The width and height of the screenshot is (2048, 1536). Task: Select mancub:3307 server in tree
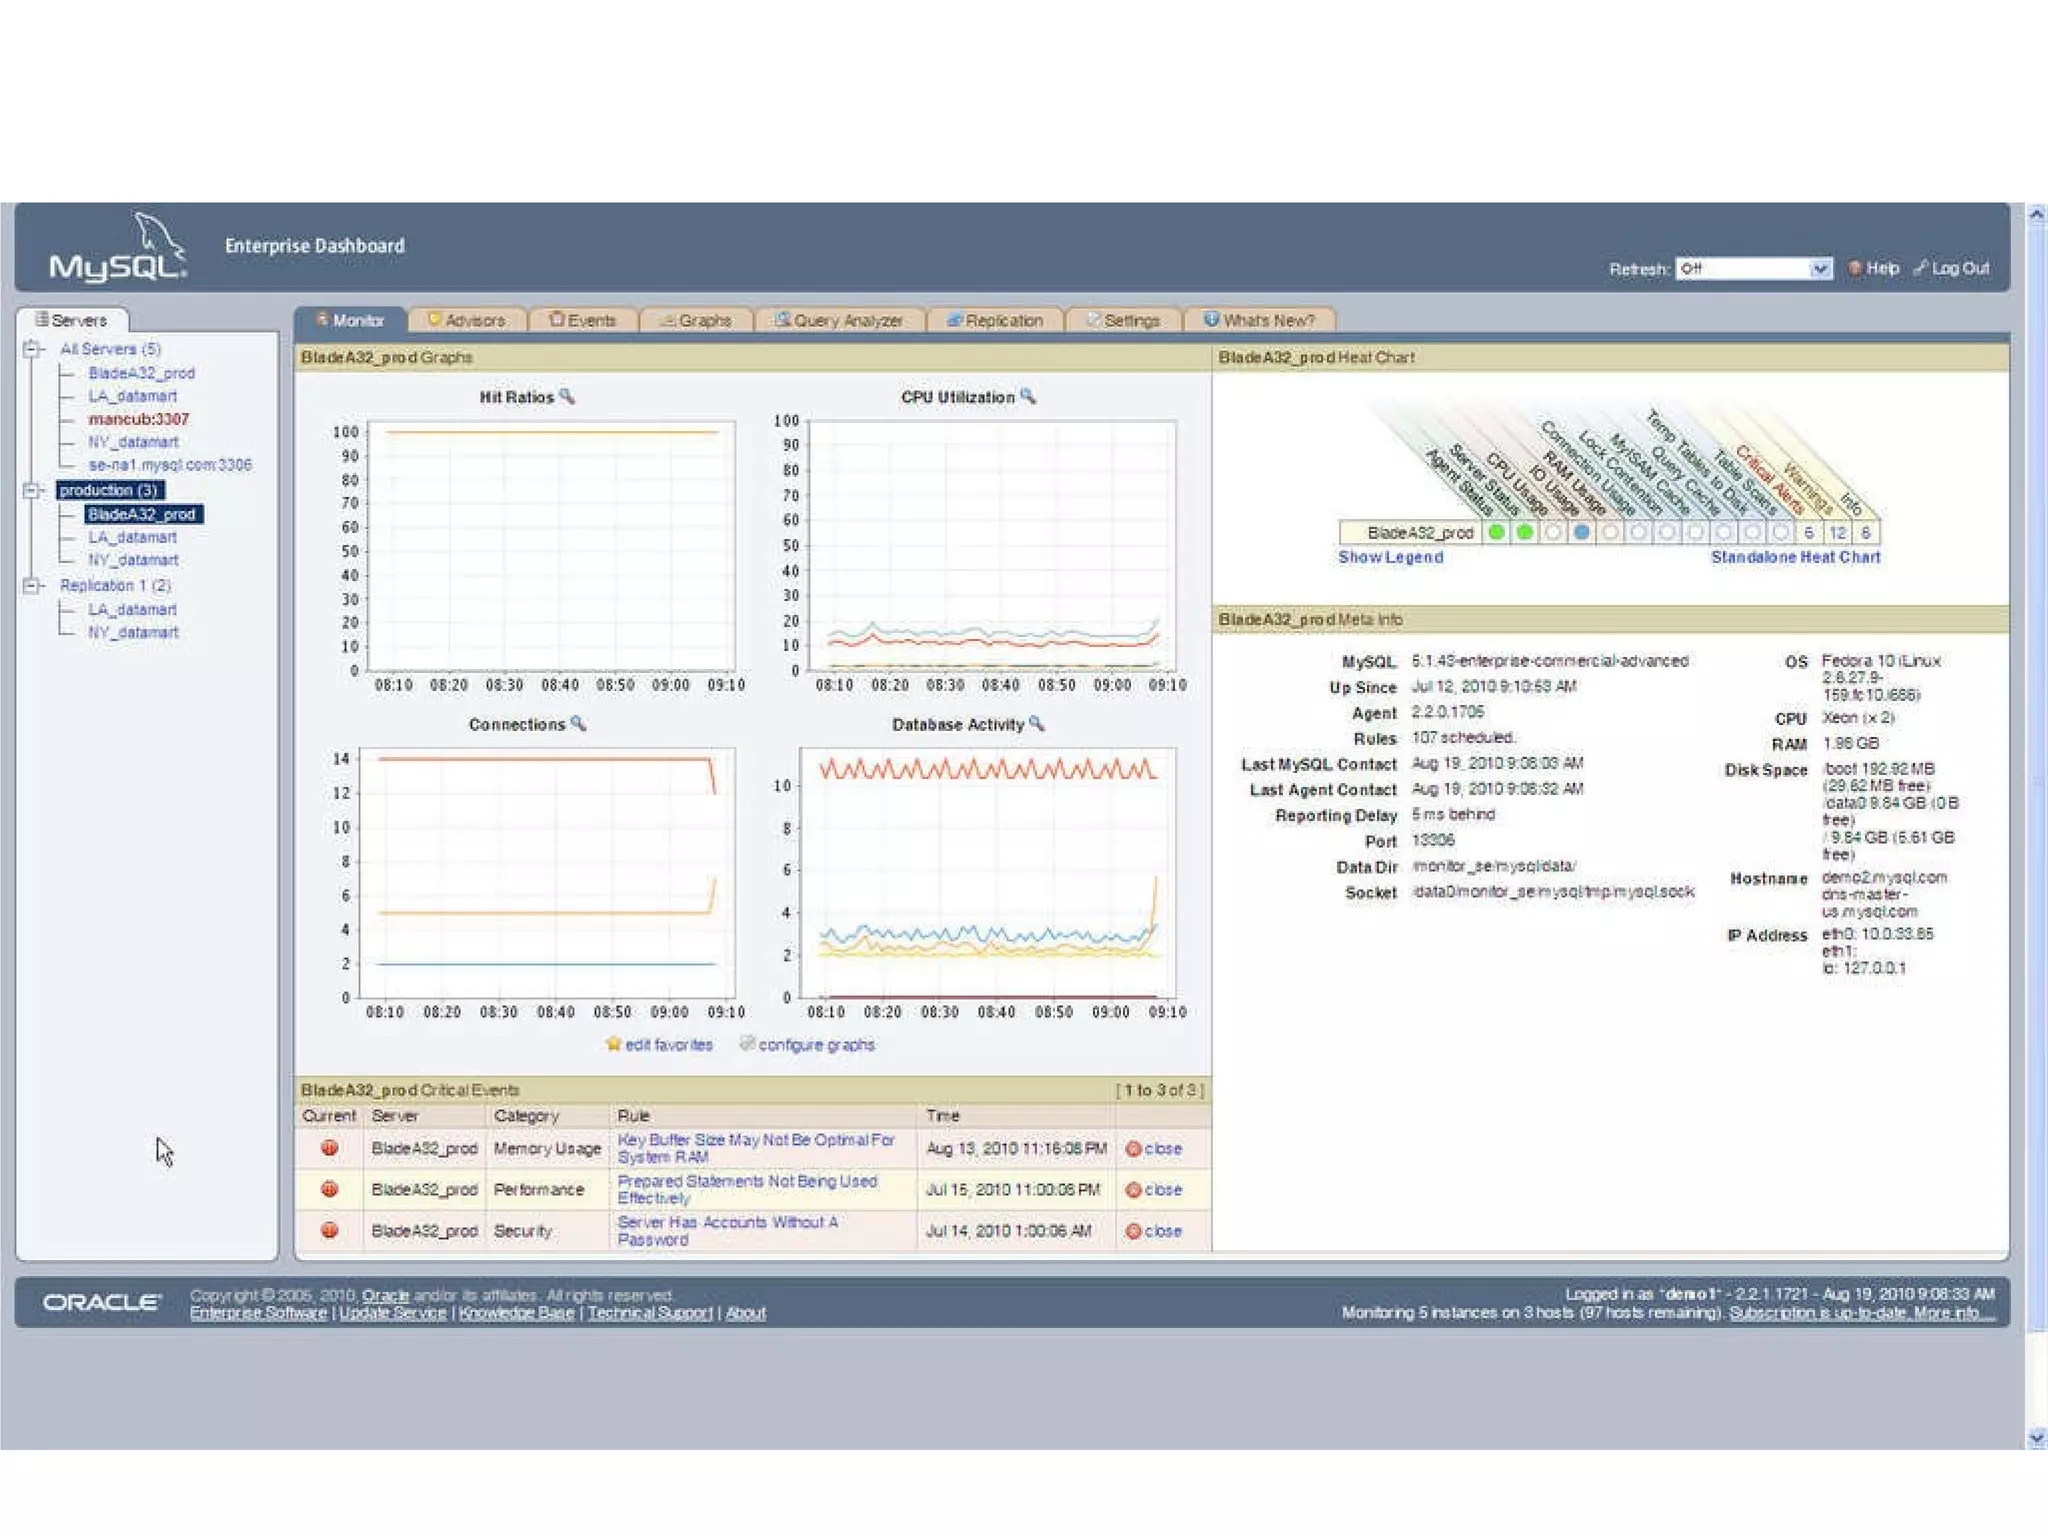138,419
